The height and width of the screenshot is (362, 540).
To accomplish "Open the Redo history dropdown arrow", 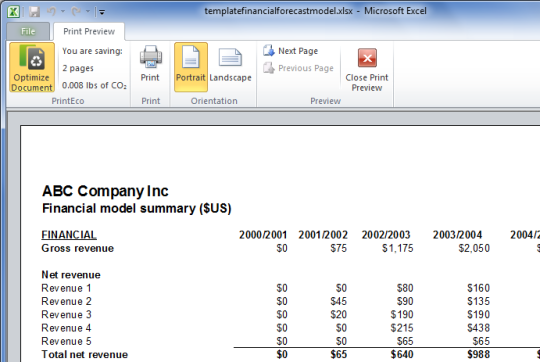I will coord(88,12).
